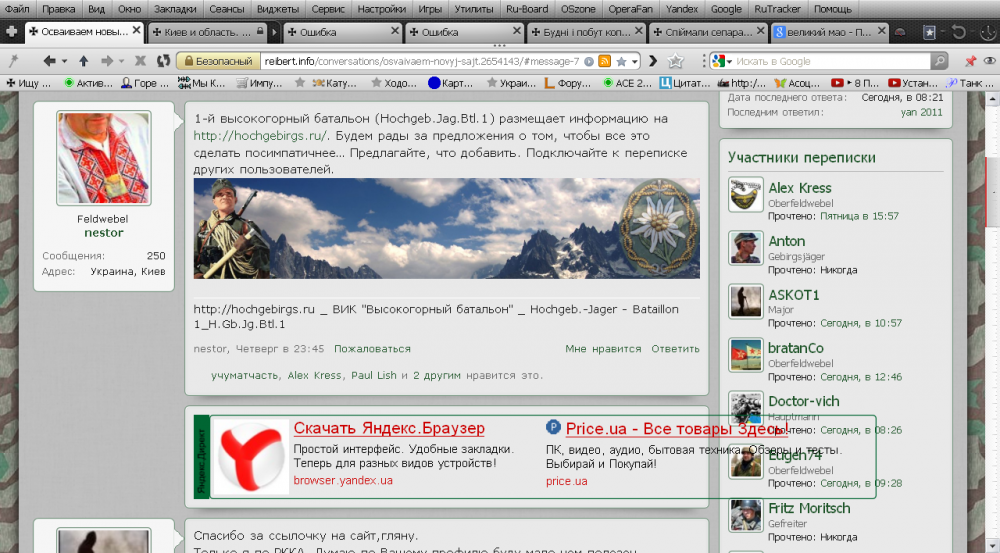Open the browser.yandex.ua ad address
This screenshot has height=553, width=1000.
(x=343, y=480)
